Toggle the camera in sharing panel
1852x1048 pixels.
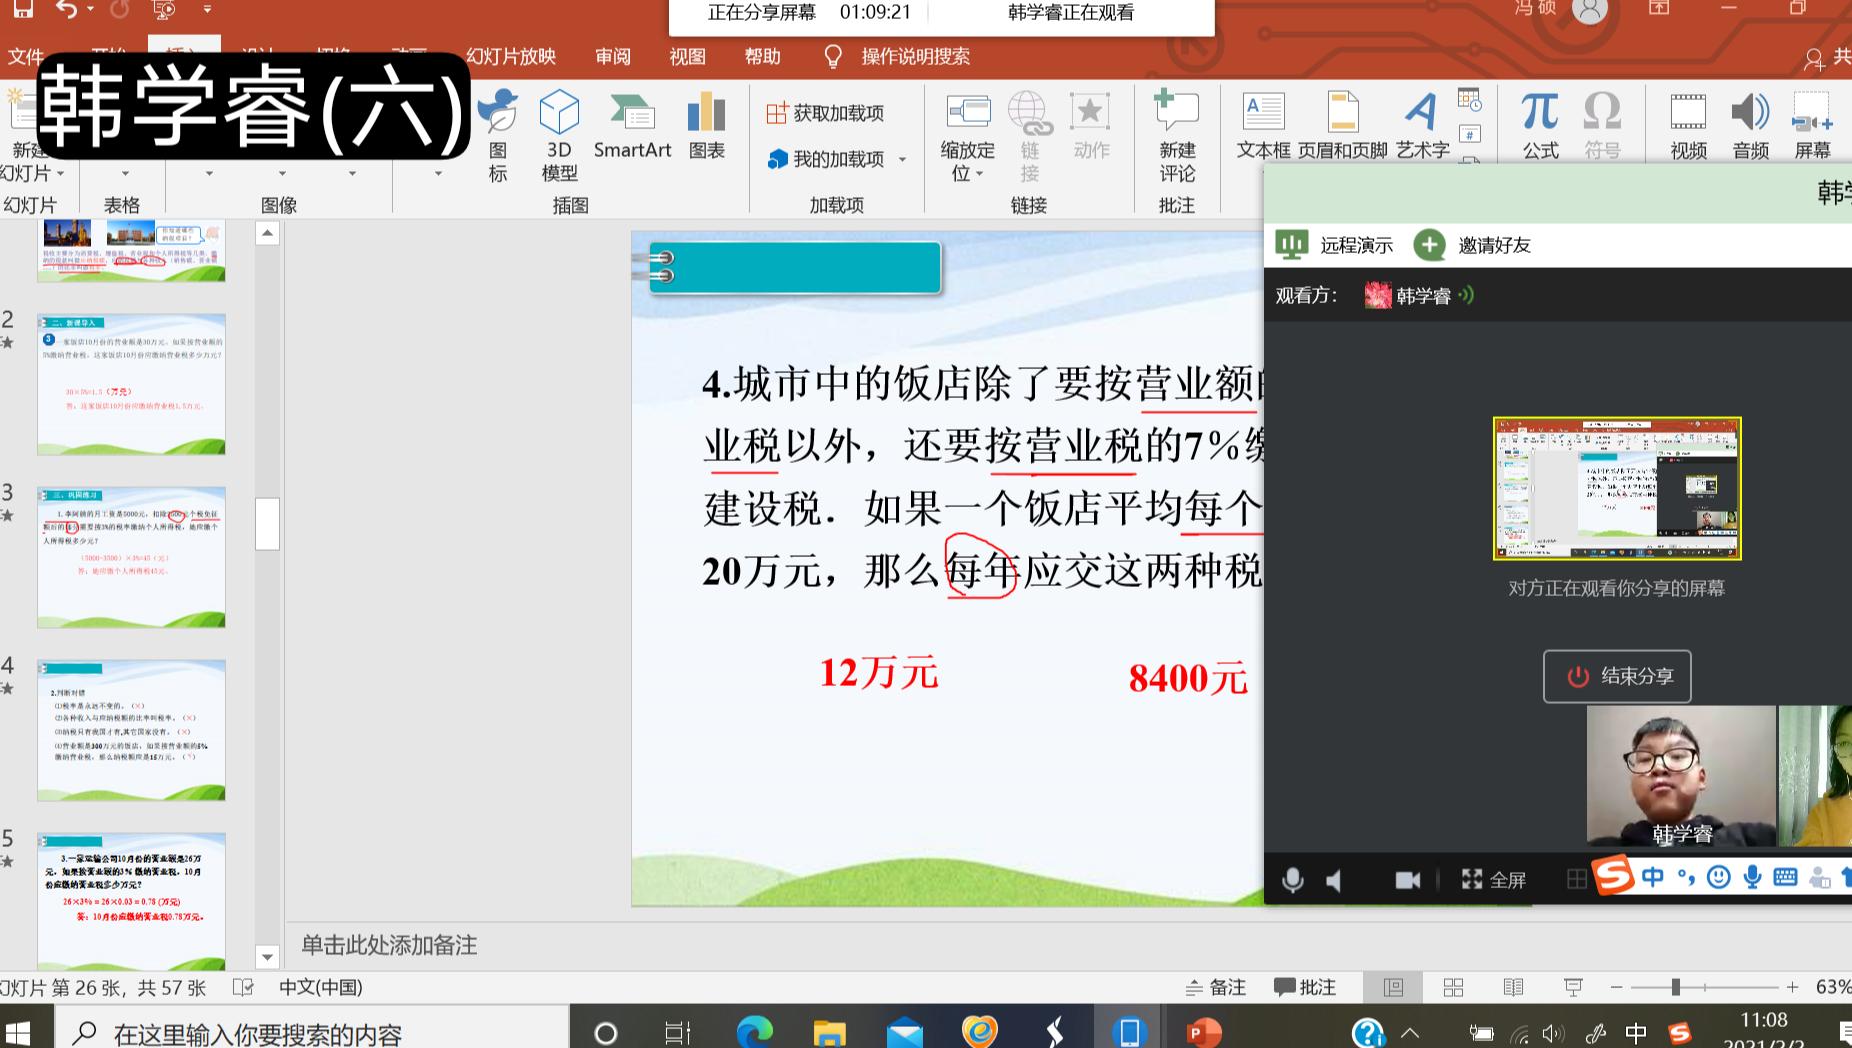point(1407,880)
